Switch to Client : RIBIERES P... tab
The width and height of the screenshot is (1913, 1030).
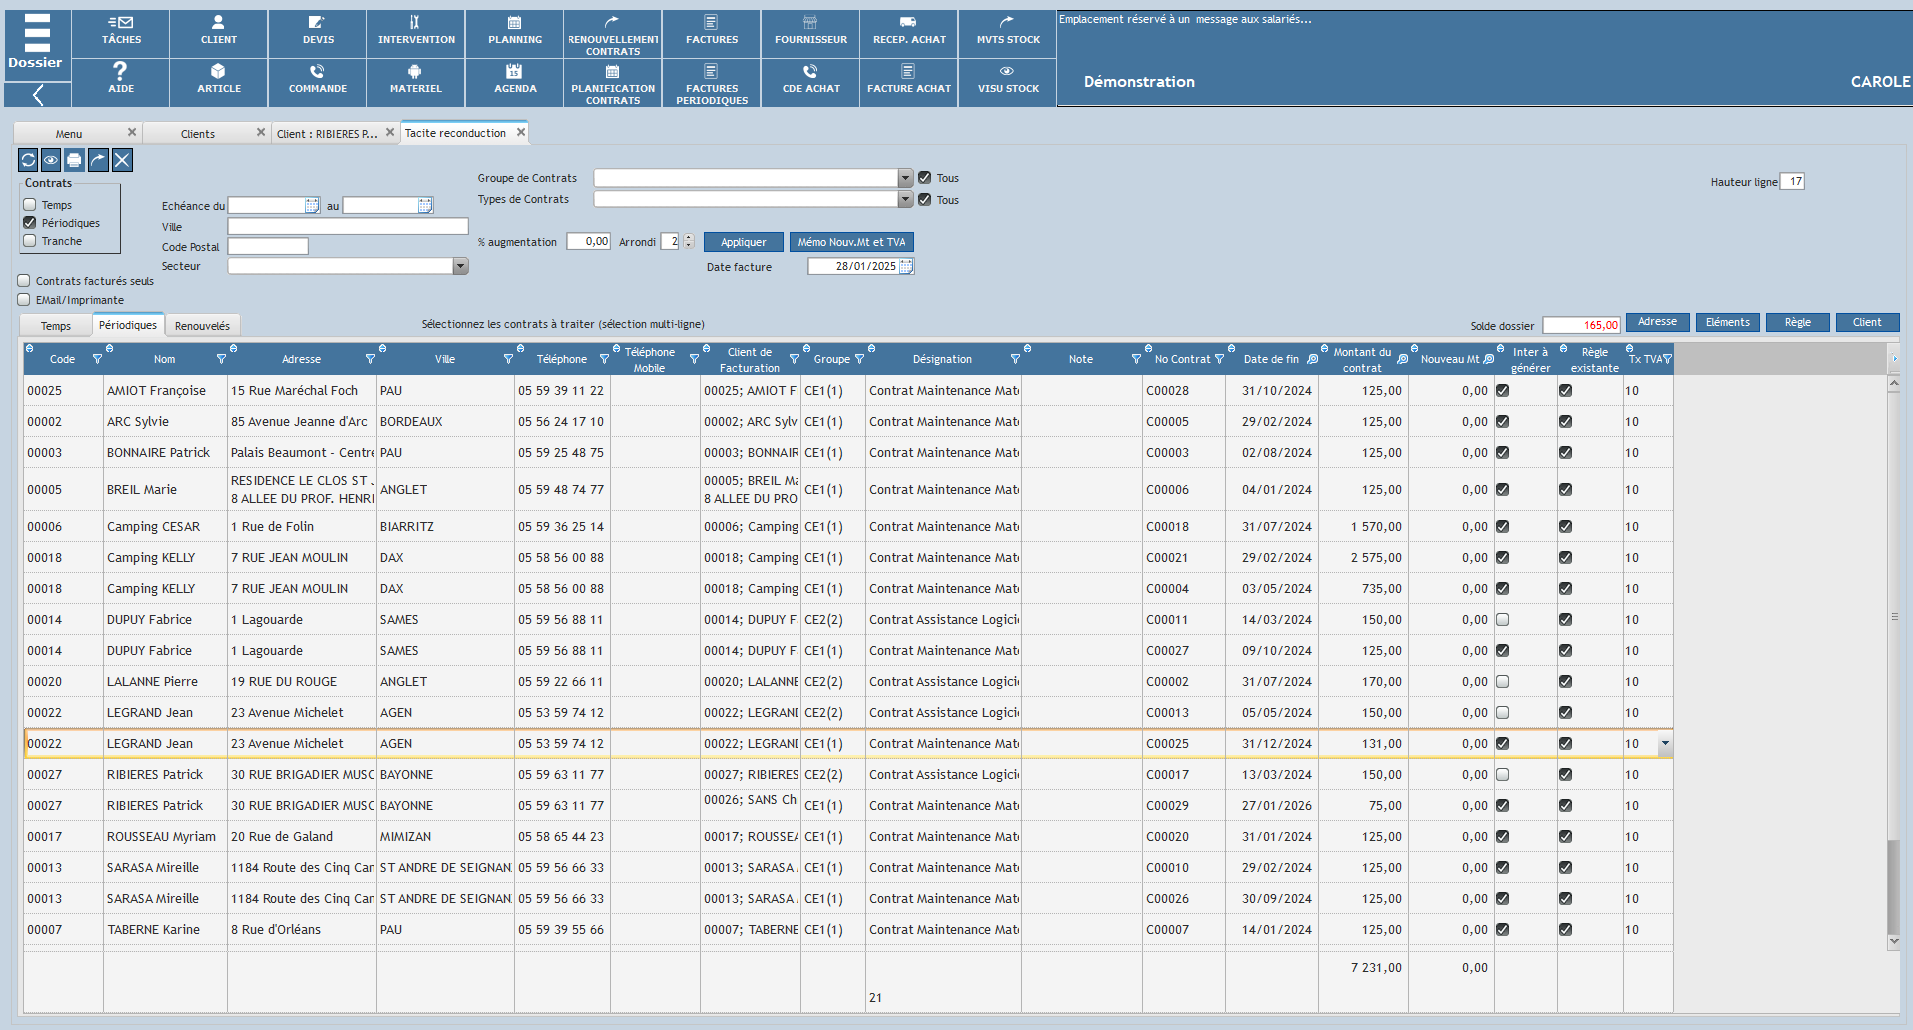pos(327,133)
